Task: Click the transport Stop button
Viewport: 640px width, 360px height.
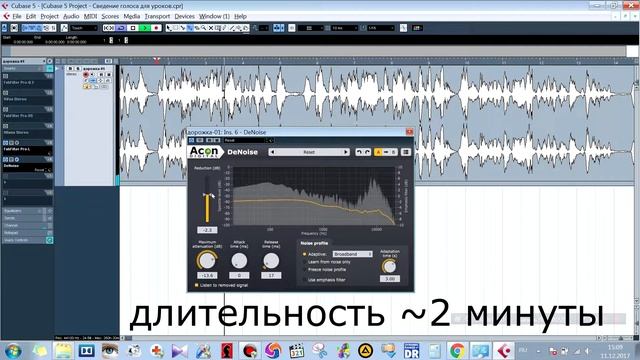Action: pyautogui.click(x=133, y=28)
